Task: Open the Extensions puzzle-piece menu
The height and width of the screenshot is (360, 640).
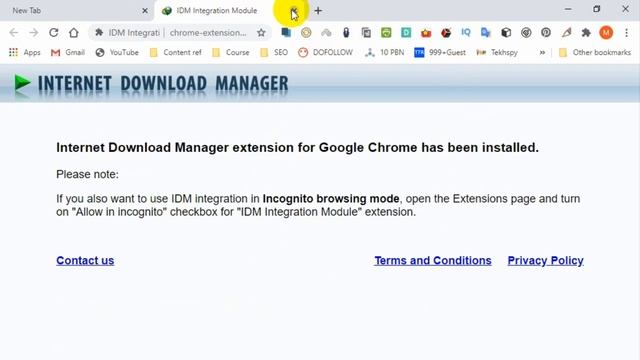Action: coord(586,33)
